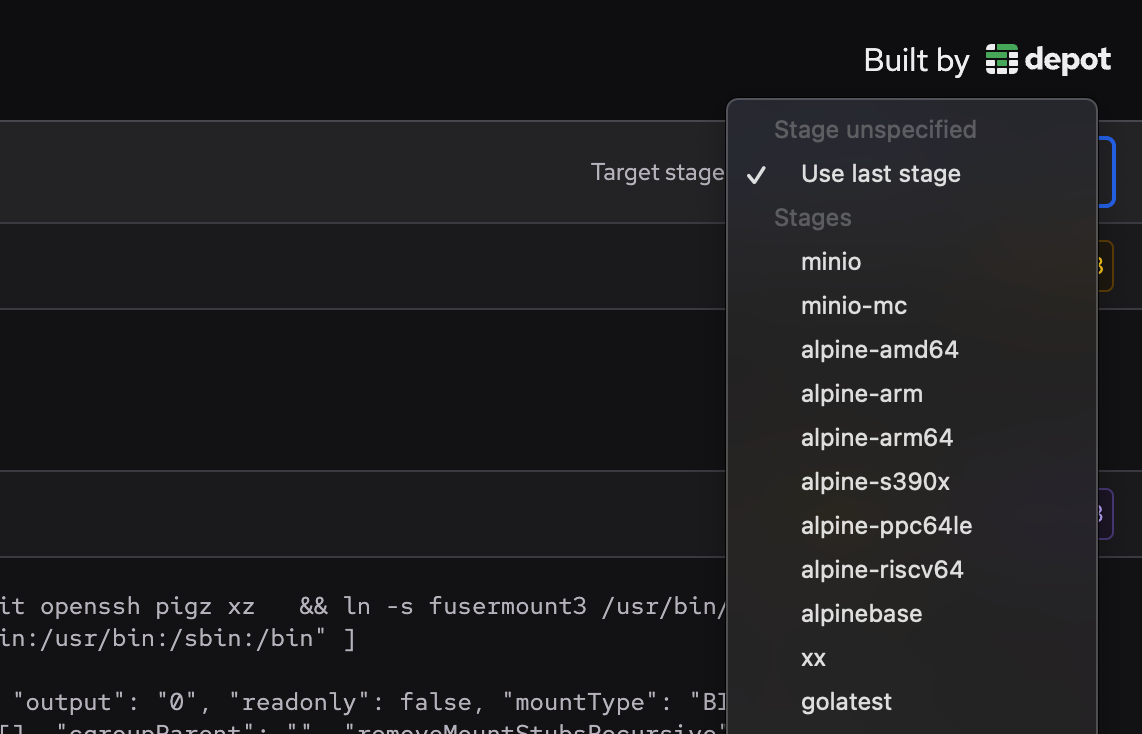Click the Built by depot link

click(x=985, y=60)
